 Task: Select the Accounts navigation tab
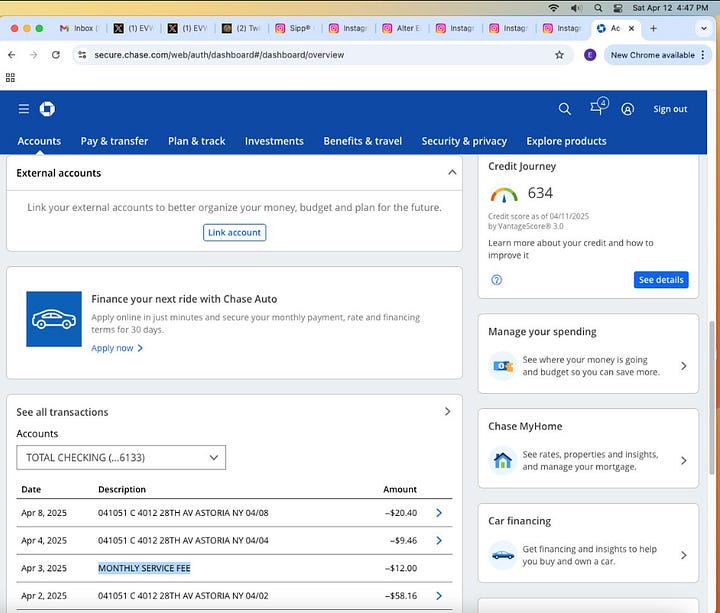(39, 141)
